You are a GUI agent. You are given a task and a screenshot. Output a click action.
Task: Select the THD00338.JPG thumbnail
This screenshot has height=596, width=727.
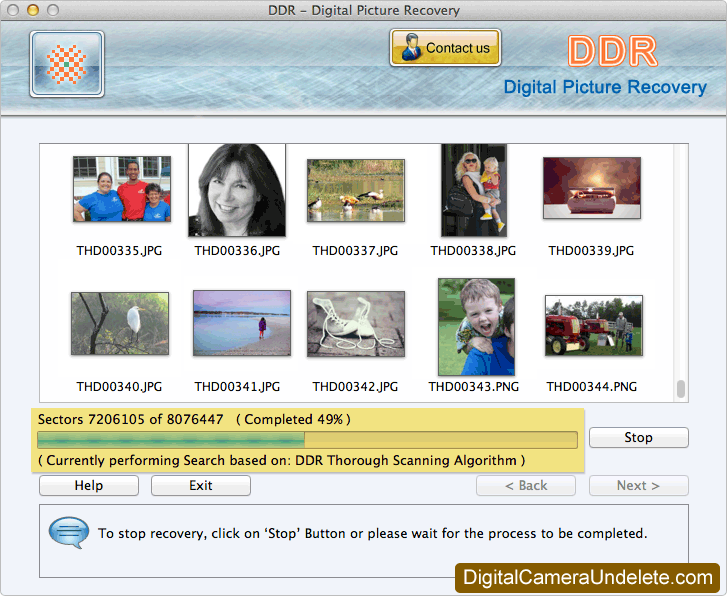tap(473, 190)
